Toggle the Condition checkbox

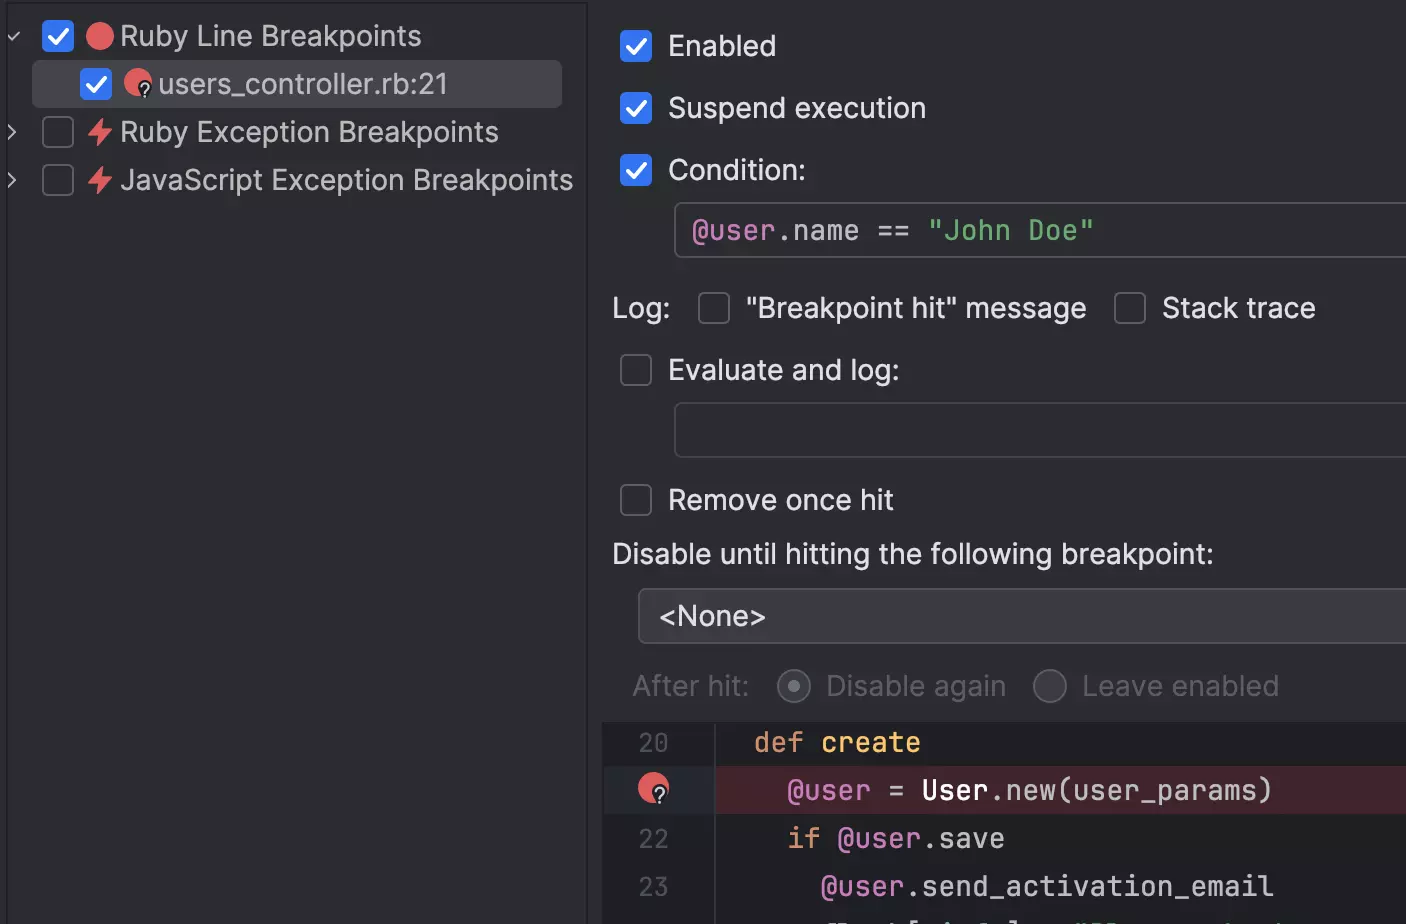pos(636,170)
